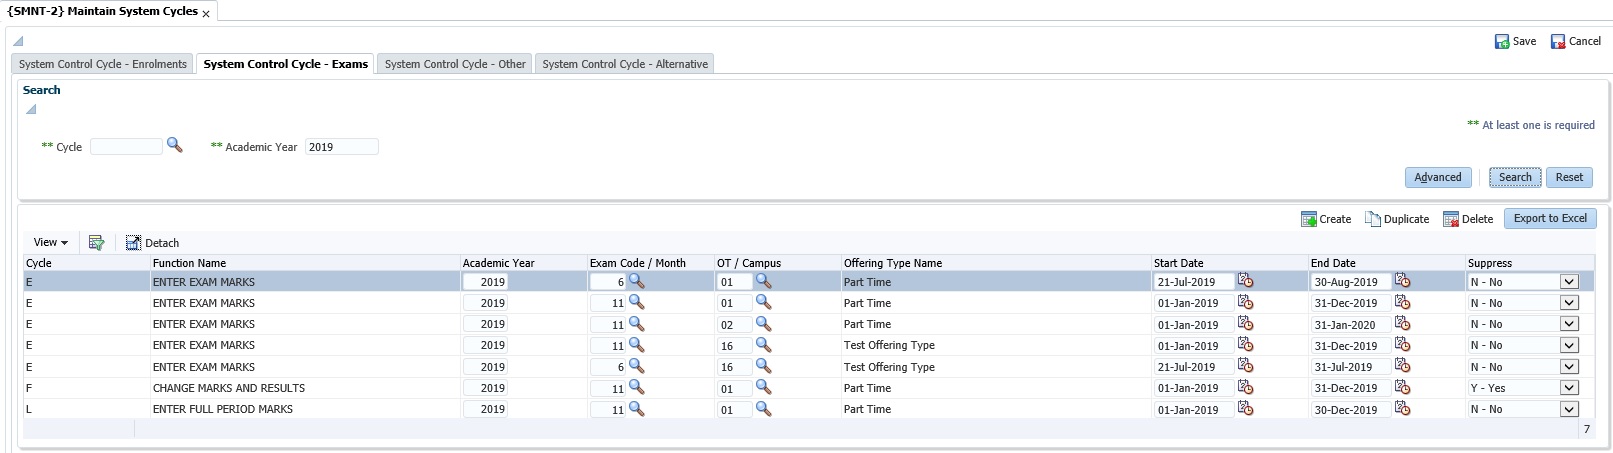Click the Save icon button
This screenshot has height=453, width=1613.
tap(1502, 42)
